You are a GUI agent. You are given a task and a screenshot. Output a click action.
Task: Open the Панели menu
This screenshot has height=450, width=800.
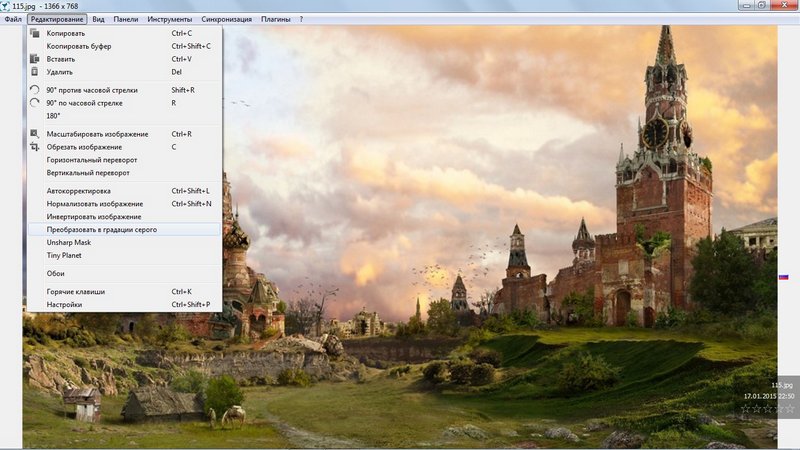click(x=126, y=19)
